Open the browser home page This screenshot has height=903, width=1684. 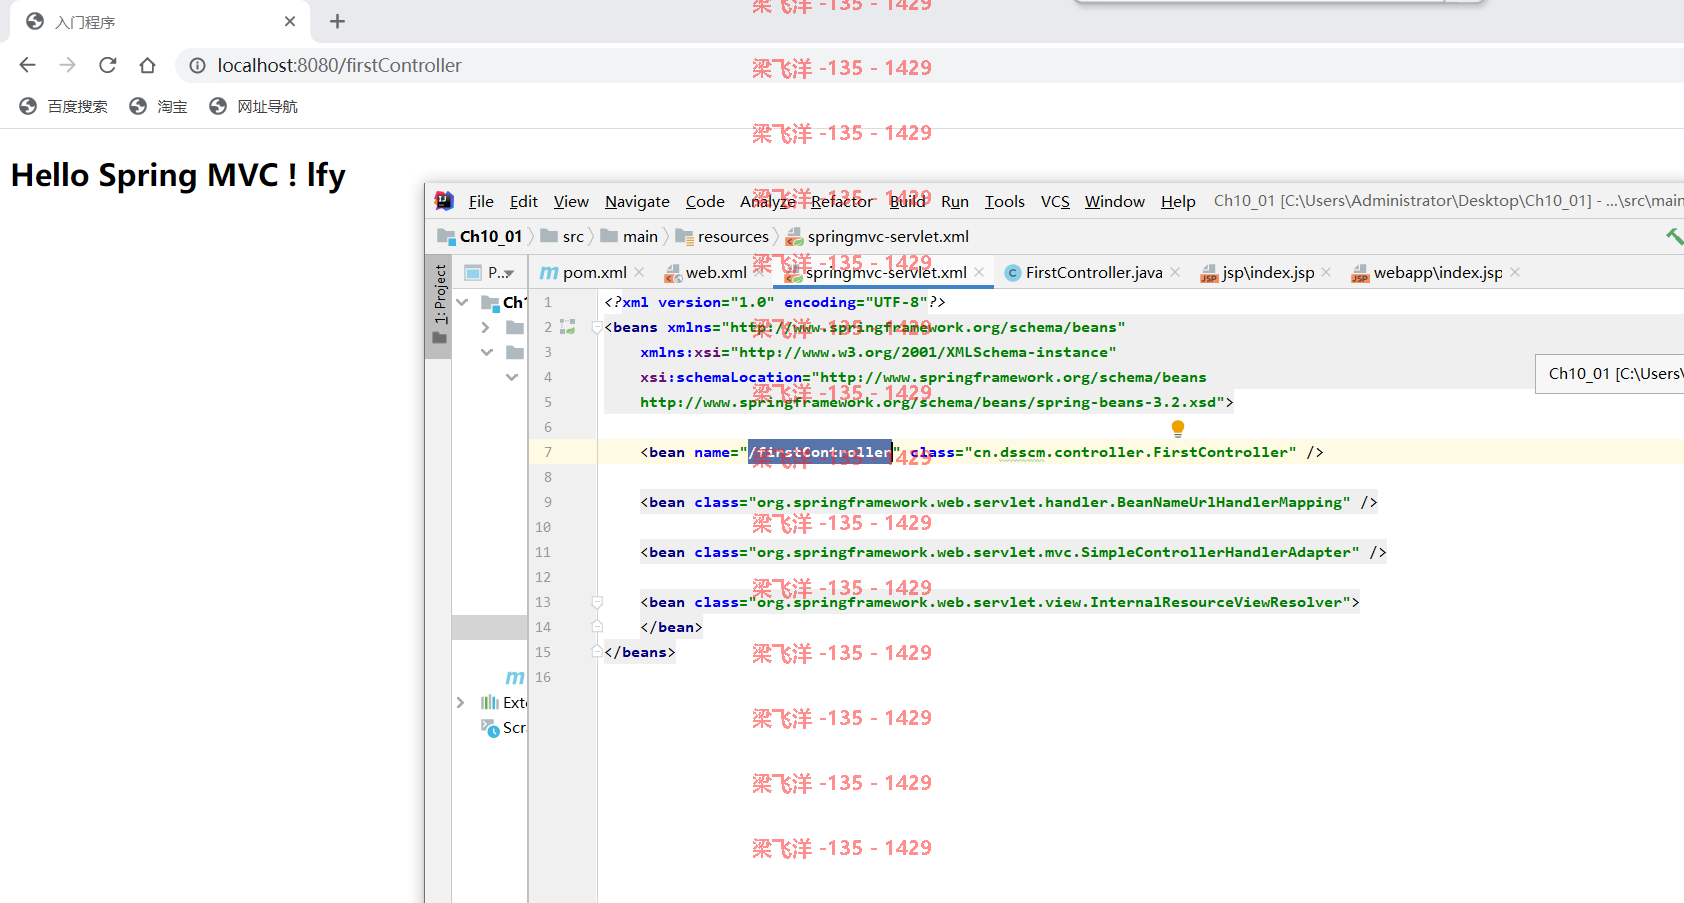click(x=147, y=65)
